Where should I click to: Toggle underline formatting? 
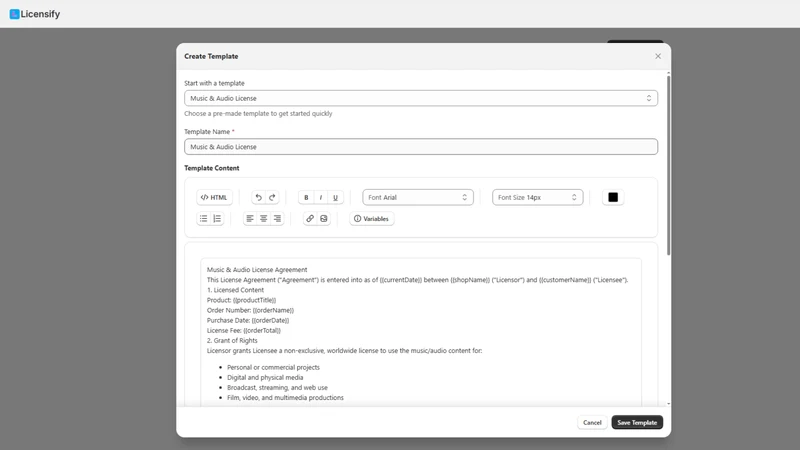click(x=335, y=197)
